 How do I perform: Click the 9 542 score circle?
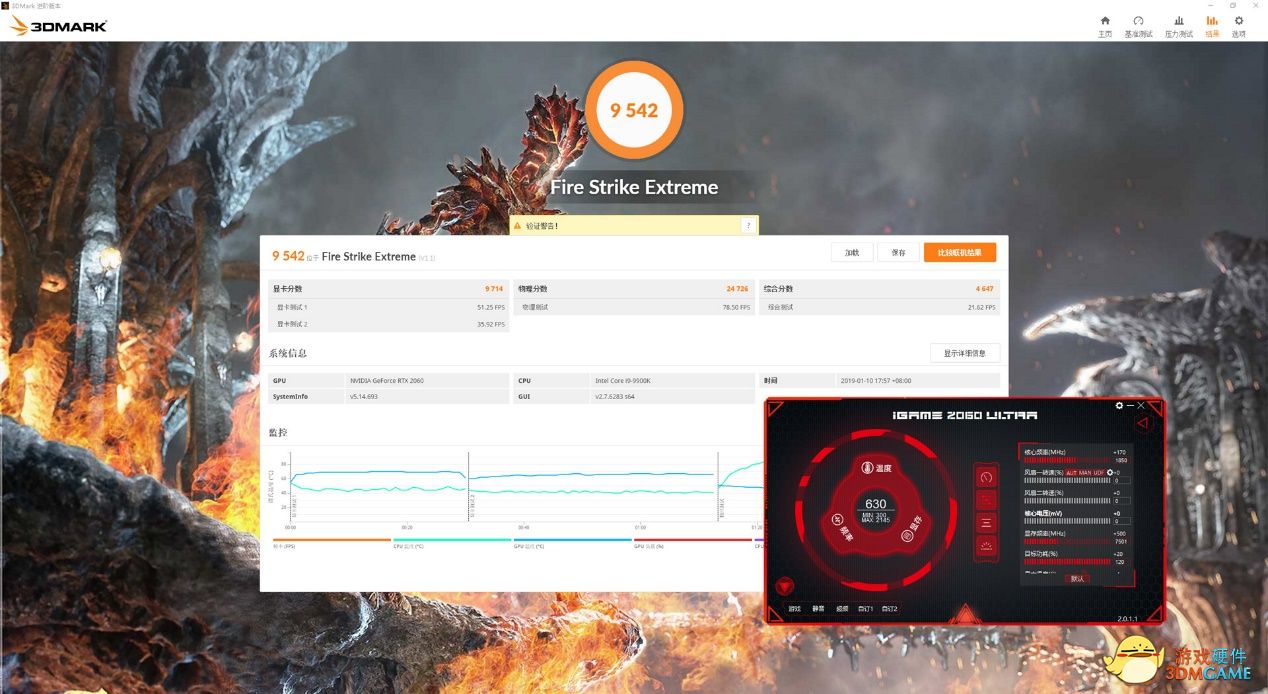[634, 110]
